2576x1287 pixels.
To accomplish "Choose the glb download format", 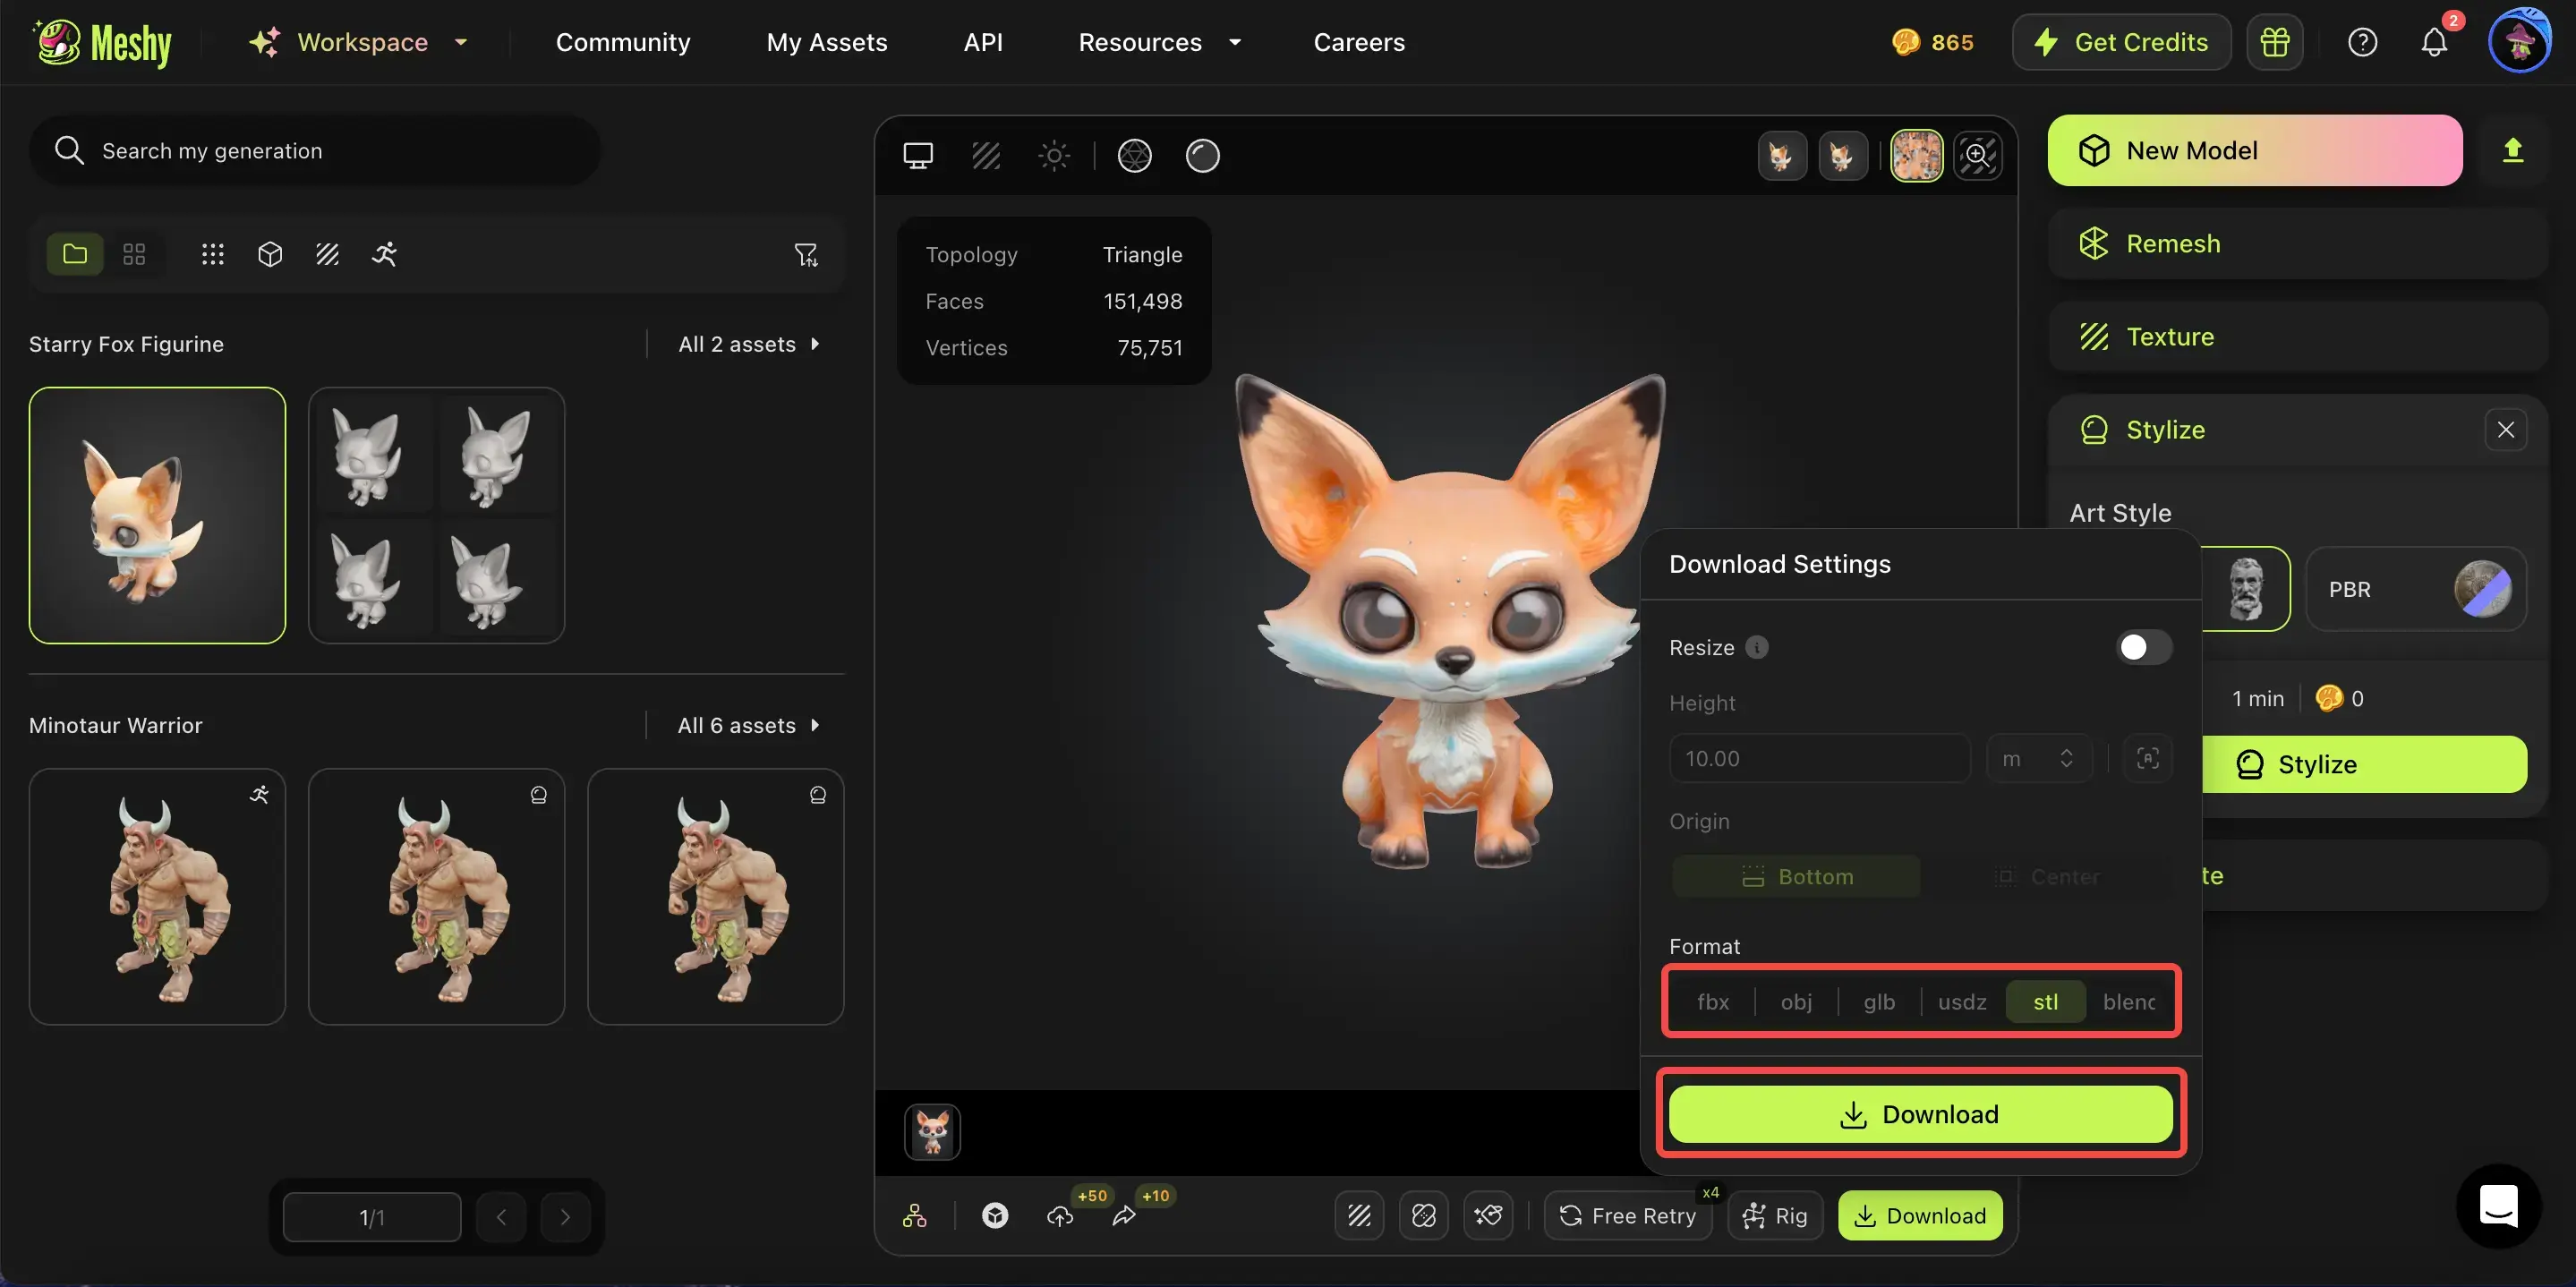I will 1878,1001.
